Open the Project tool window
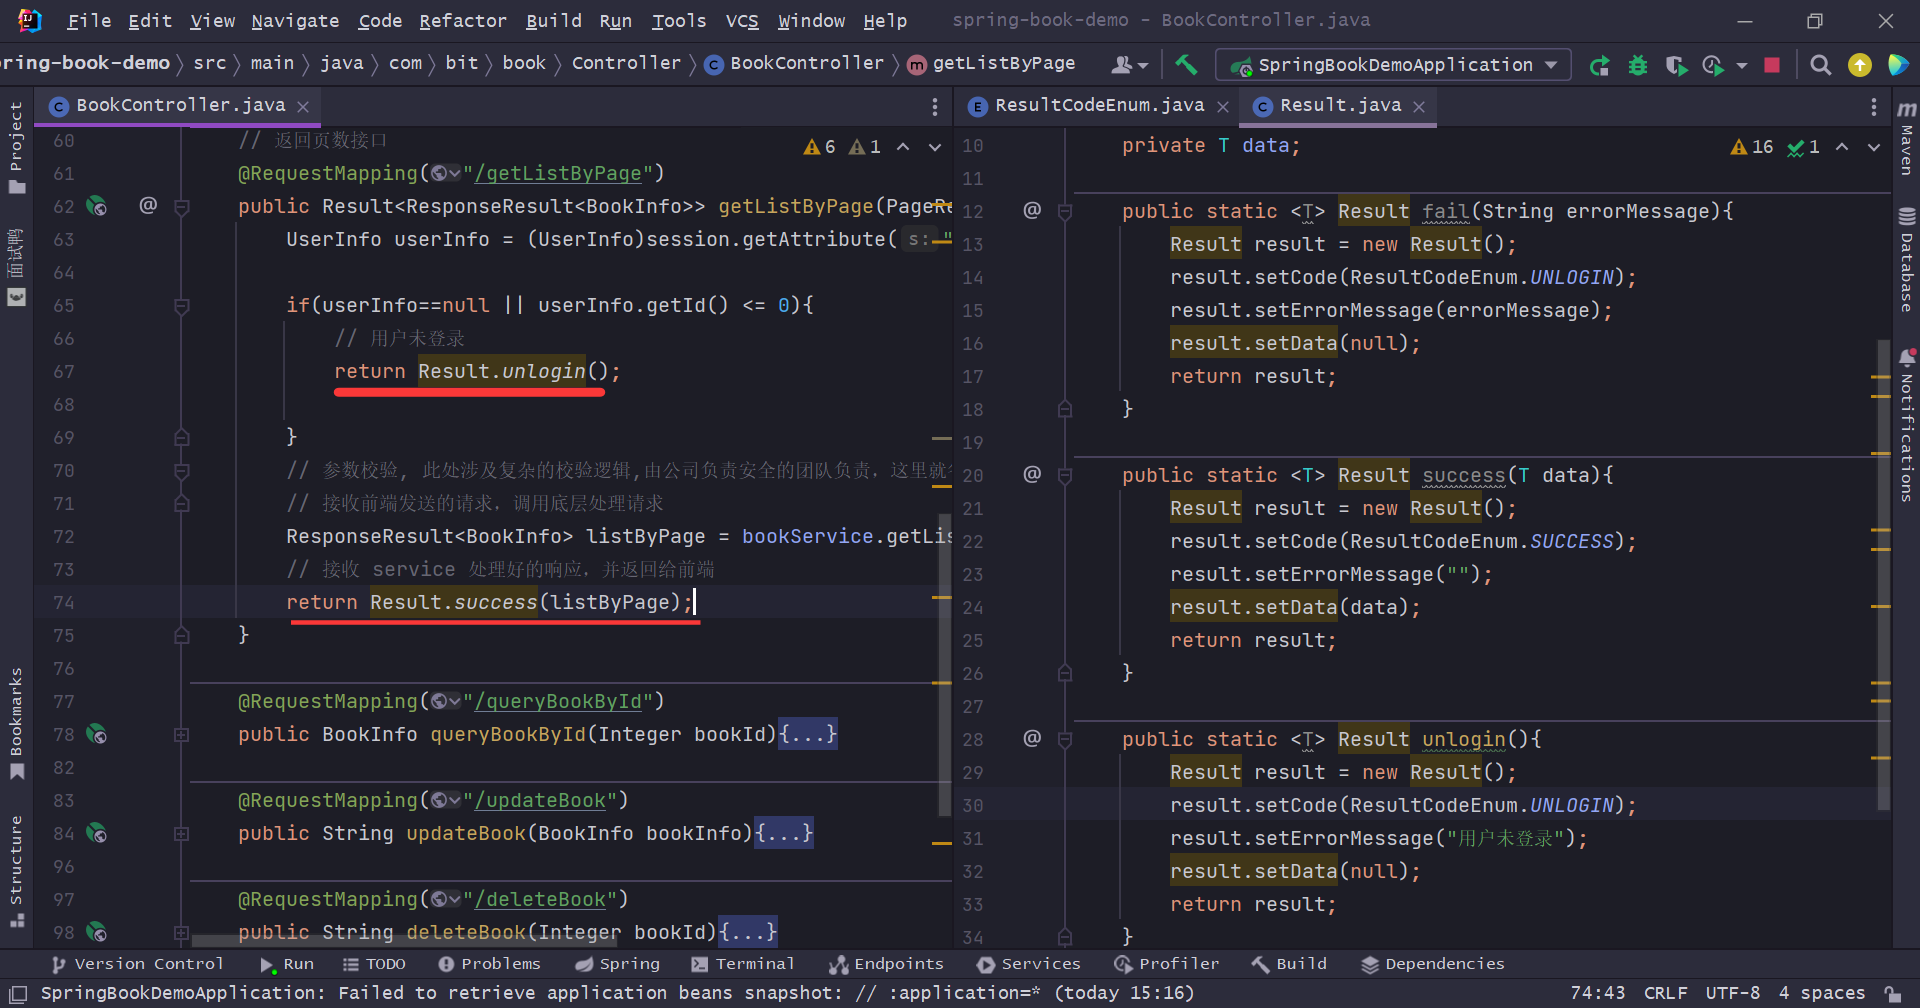 (x=16, y=147)
